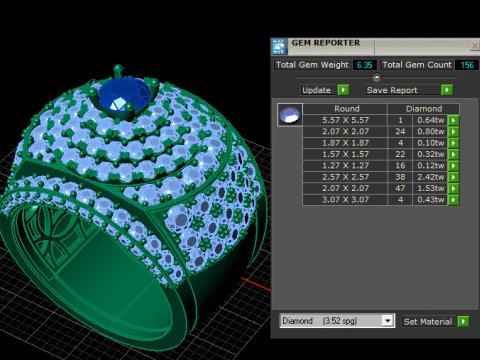480x360 pixels.
Task: Click green arrow for 2.42tw row
Action: (x=453, y=177)
